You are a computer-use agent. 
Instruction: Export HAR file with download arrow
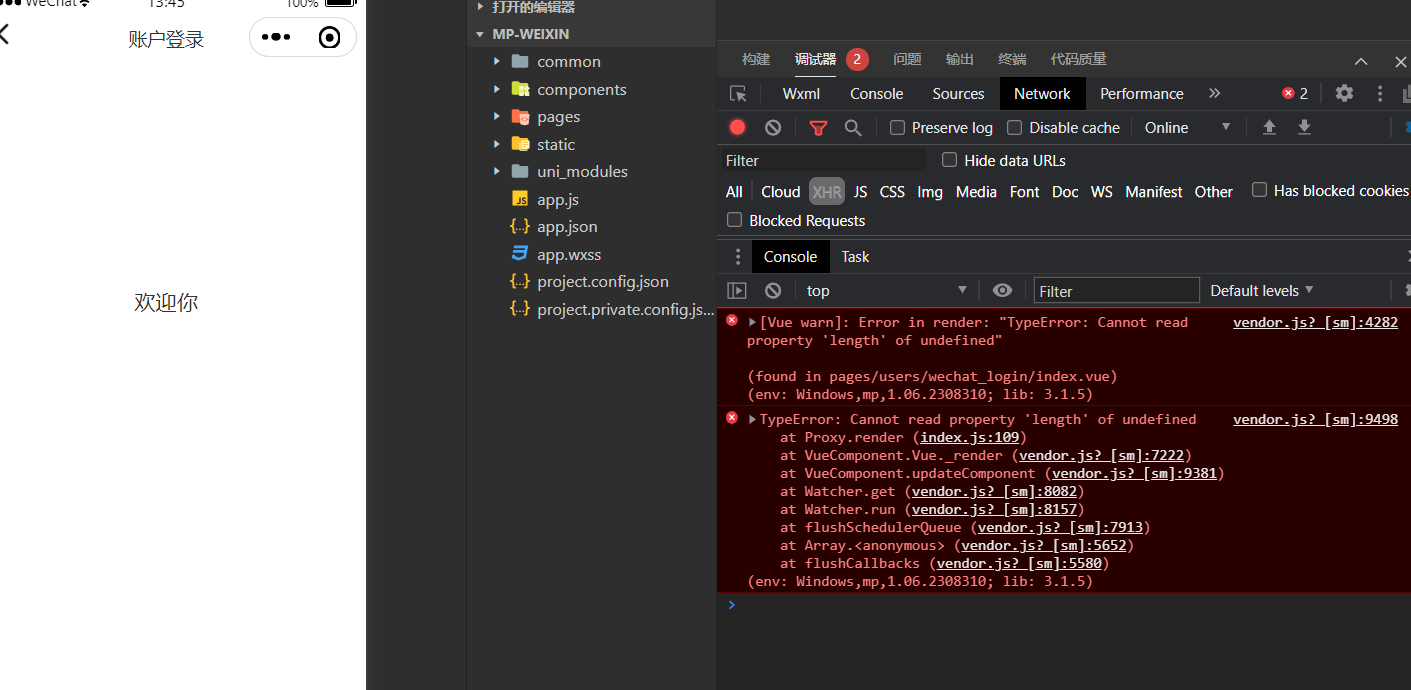[x=1304, y=127]
